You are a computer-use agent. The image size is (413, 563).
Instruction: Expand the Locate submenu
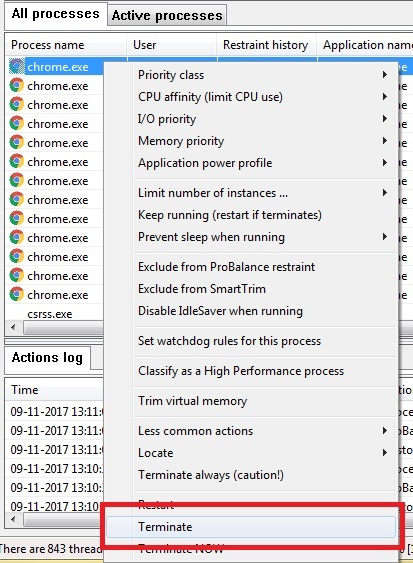(265, 453)
